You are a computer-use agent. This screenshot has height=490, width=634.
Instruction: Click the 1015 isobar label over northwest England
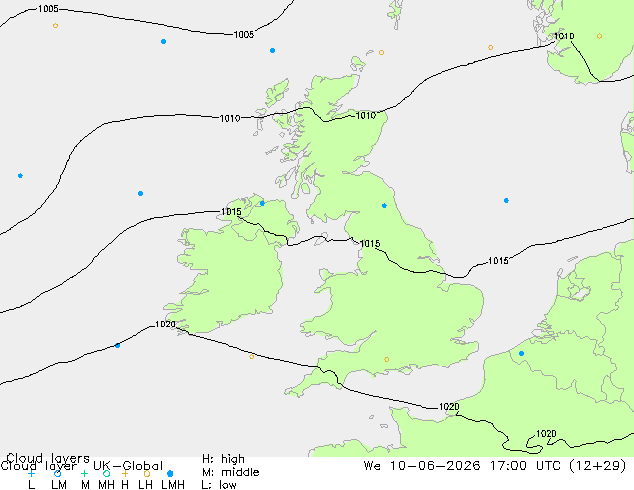370,244
